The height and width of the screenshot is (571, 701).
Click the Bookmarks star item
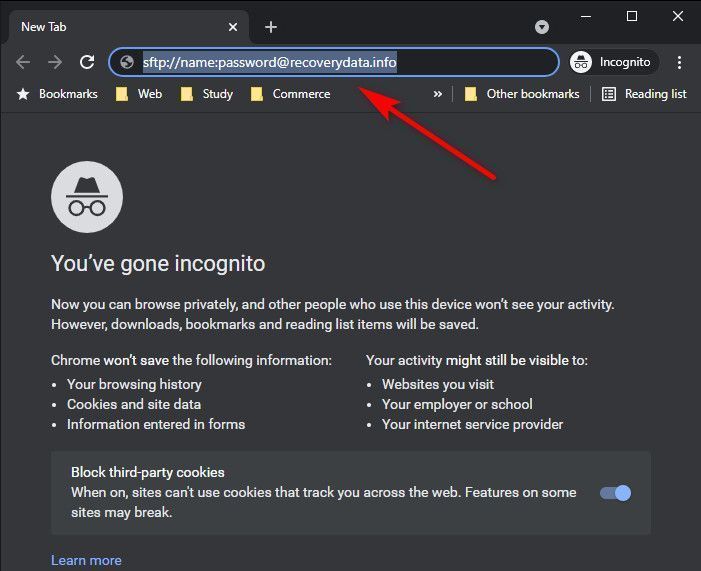57,94
